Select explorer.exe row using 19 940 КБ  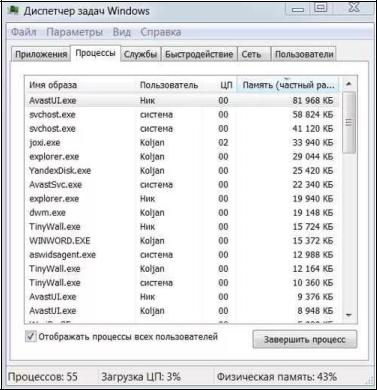coord(183,199)
